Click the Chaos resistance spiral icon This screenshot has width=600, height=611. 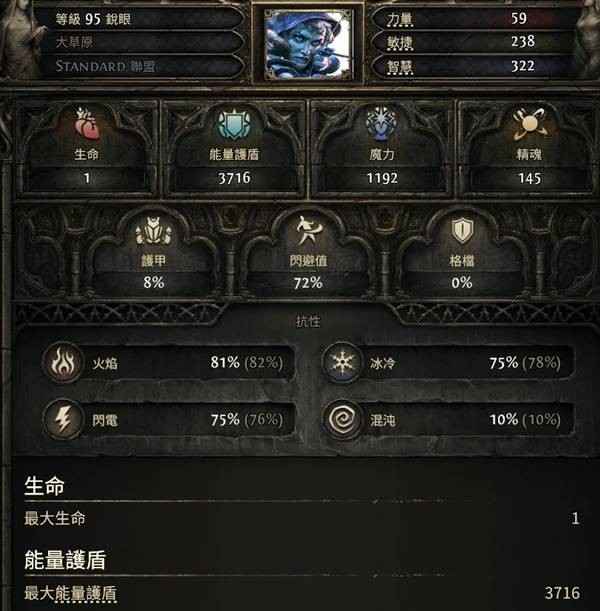tap(342, 420)
